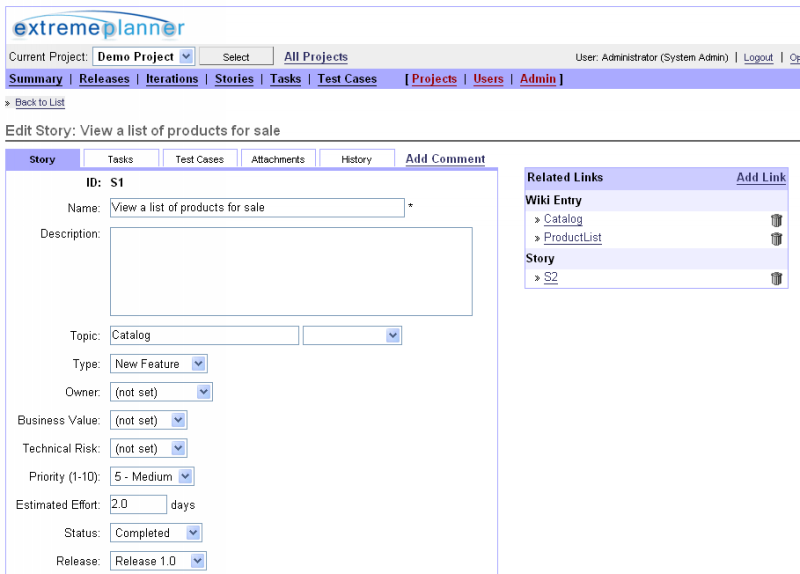Remove related story S2 via trash icon
Viewport: 800px width, 574px height.
tap(776, 278)
